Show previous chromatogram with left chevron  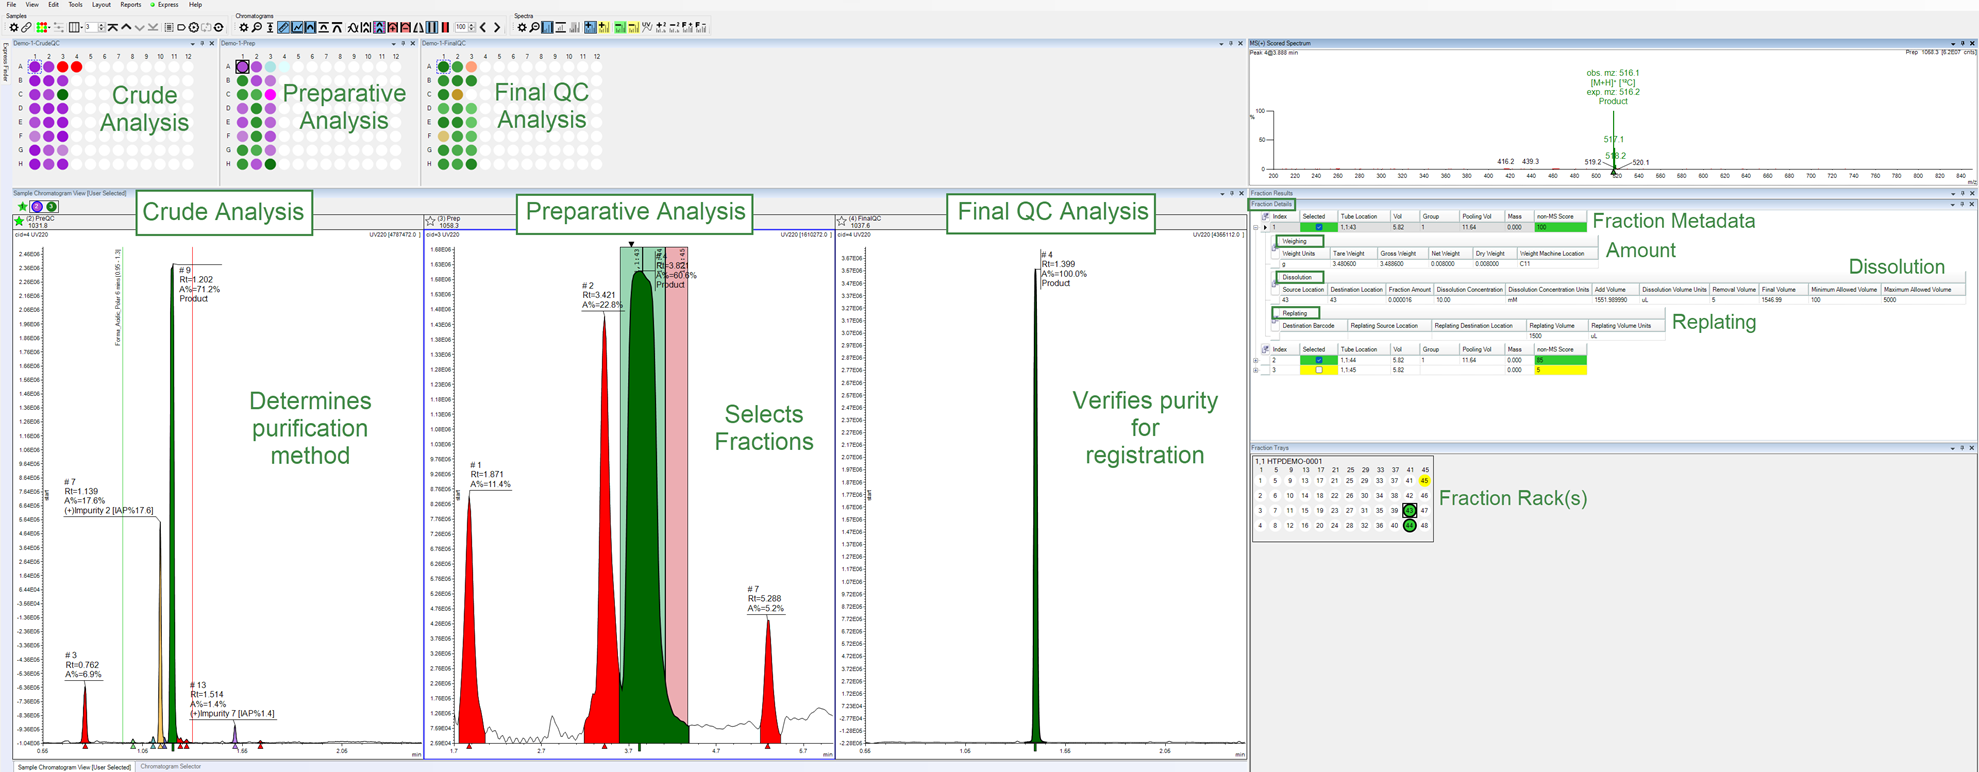pos(483,27)
